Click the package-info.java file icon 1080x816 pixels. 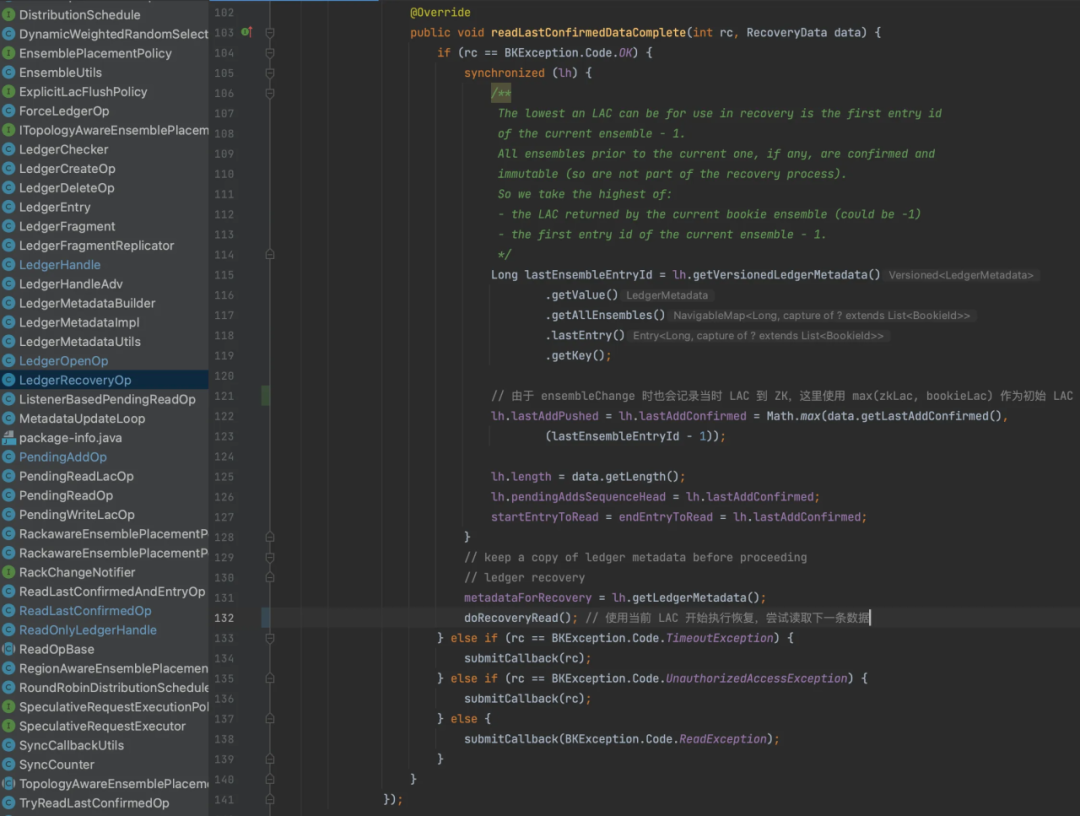8,438
